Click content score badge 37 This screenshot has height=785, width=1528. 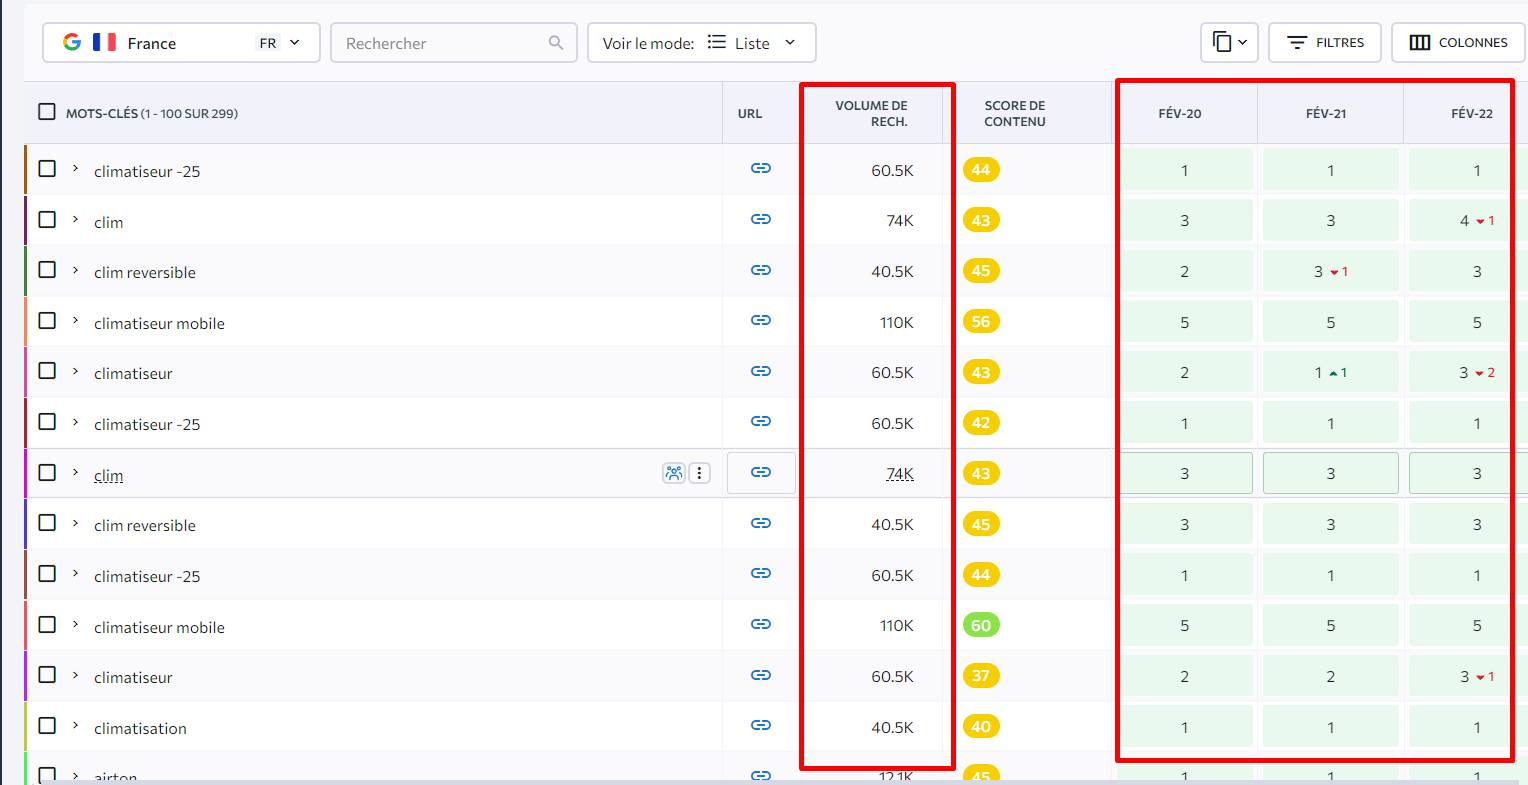pos(981,675)
